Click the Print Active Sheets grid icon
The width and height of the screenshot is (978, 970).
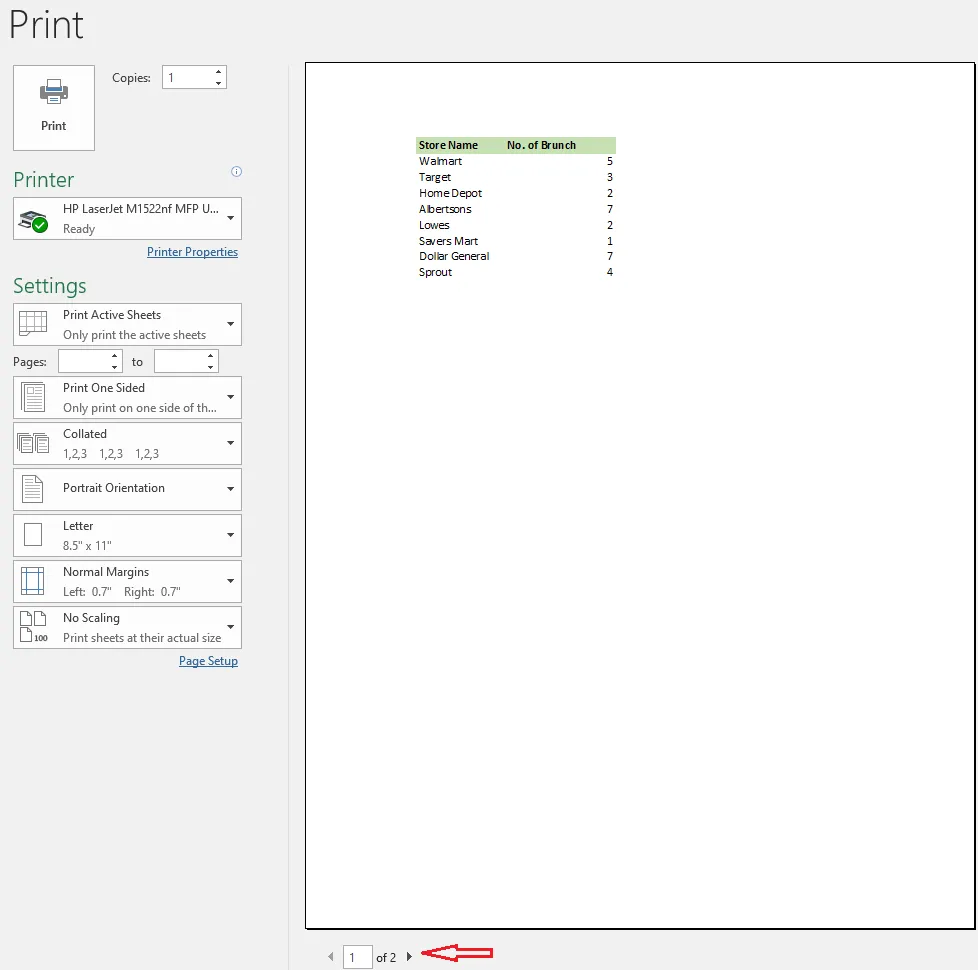32,323
